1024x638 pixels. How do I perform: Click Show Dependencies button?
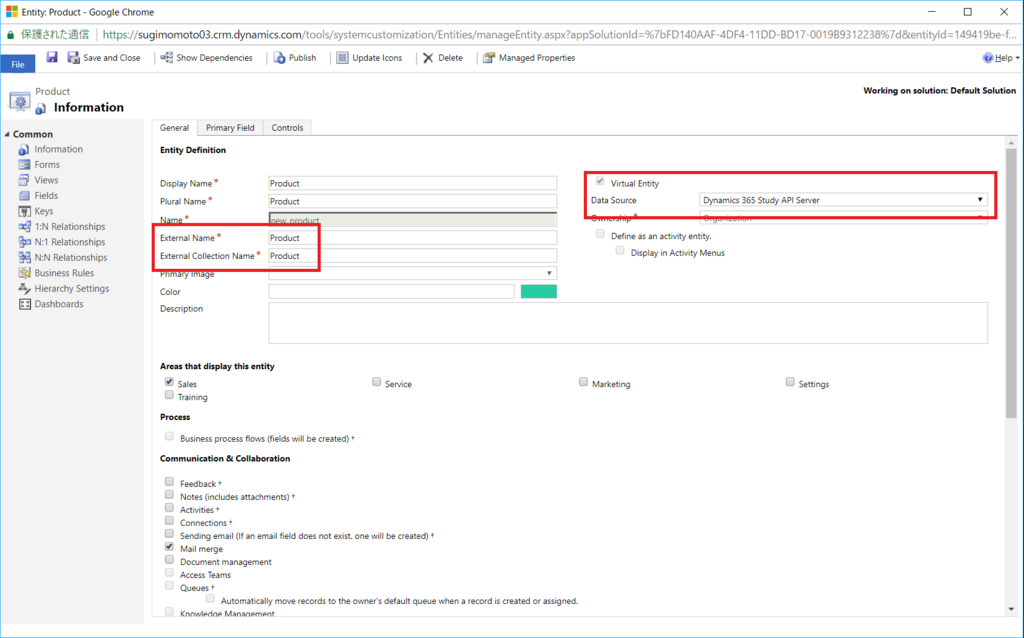pyautogui.click(x=206, y=58)
